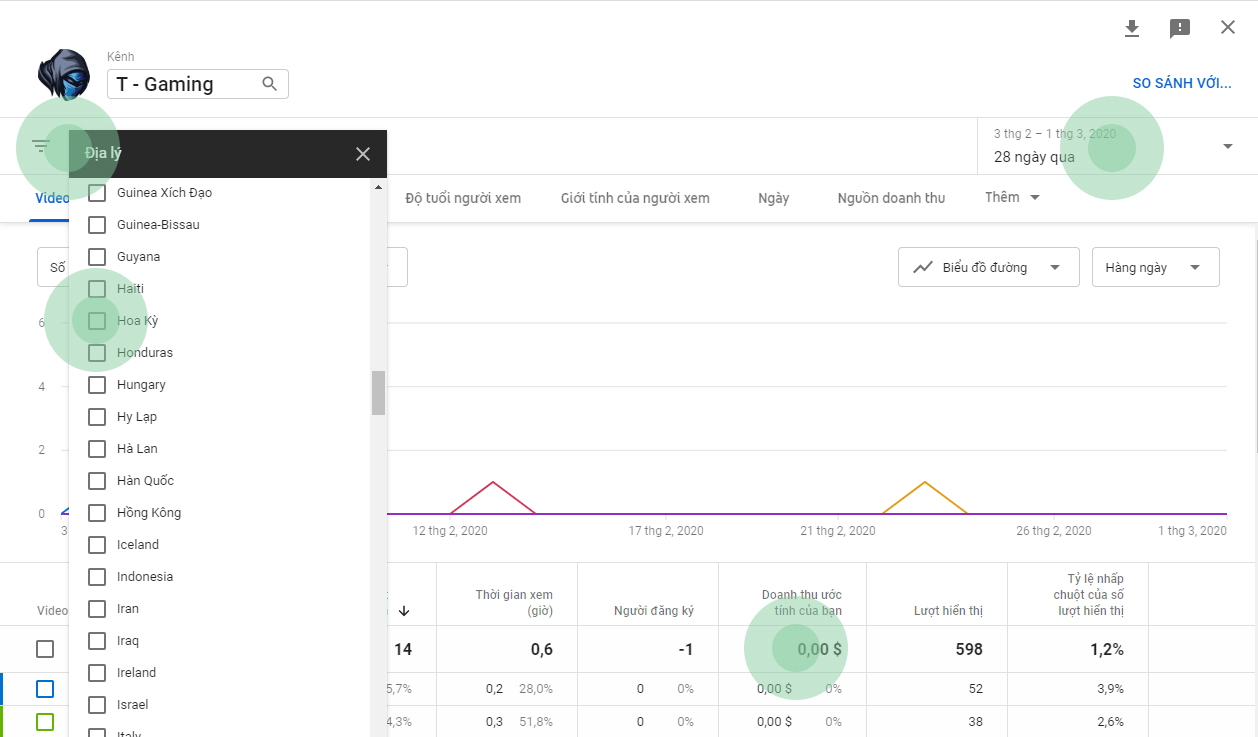Enable the Ireland checkbox
The width and height of the screenshot is (1258, 737).
(97, 673)
